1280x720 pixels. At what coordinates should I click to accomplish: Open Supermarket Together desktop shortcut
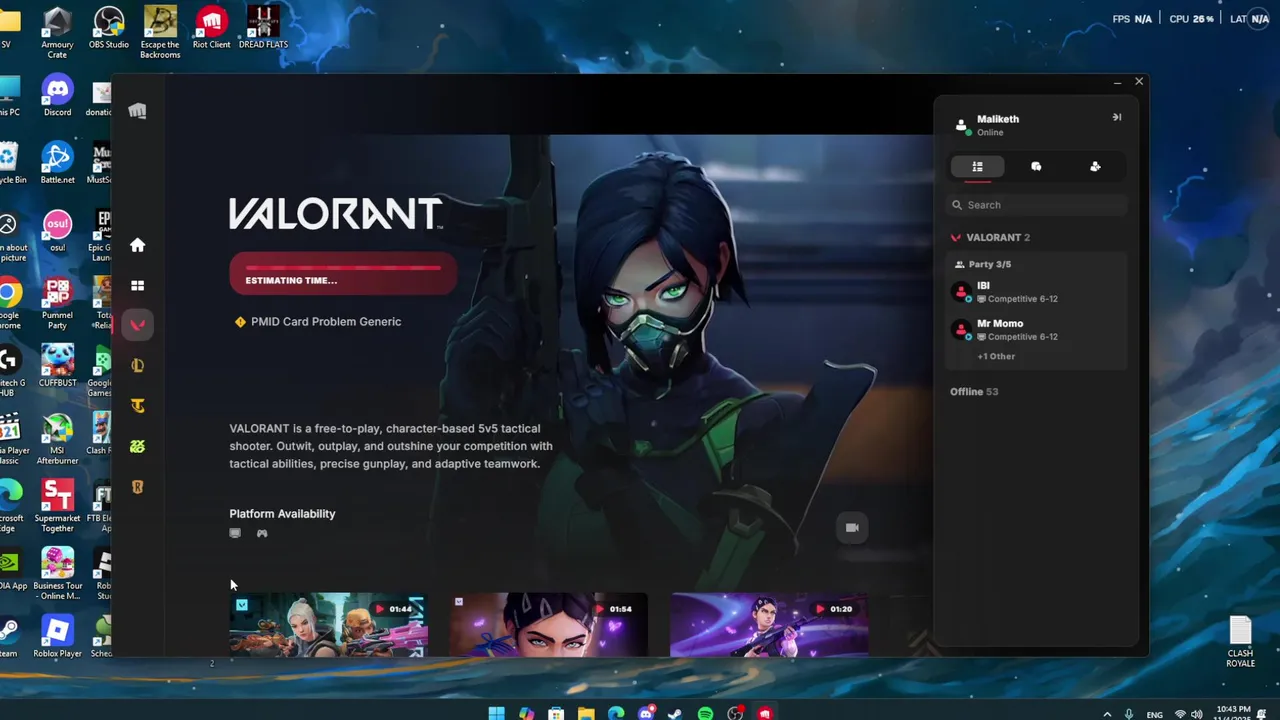click(x=57, y=507)
